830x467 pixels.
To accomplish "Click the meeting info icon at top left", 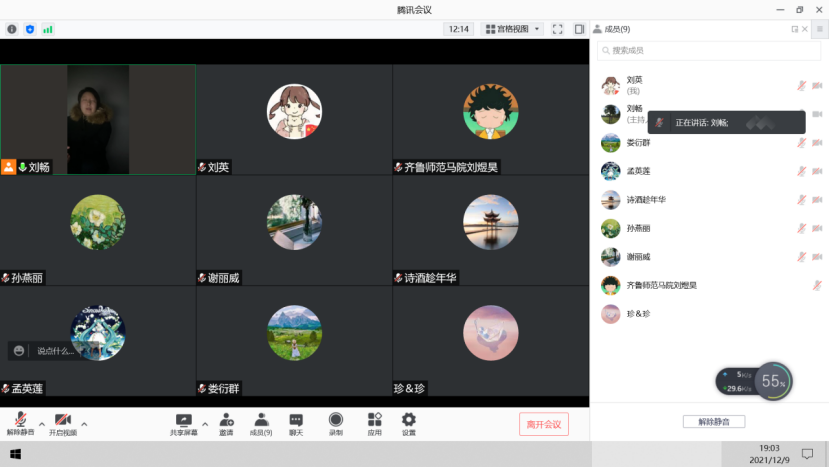I will [x=12, y=29].
